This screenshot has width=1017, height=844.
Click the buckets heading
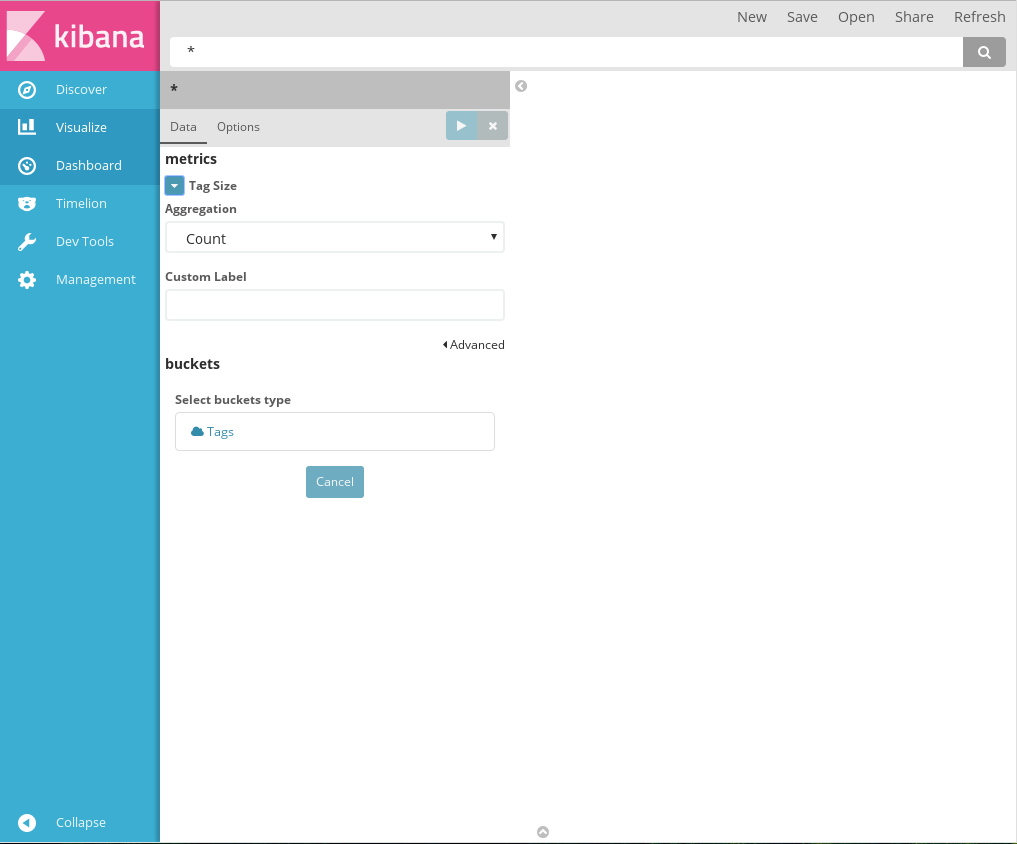(x=193, y=364)
